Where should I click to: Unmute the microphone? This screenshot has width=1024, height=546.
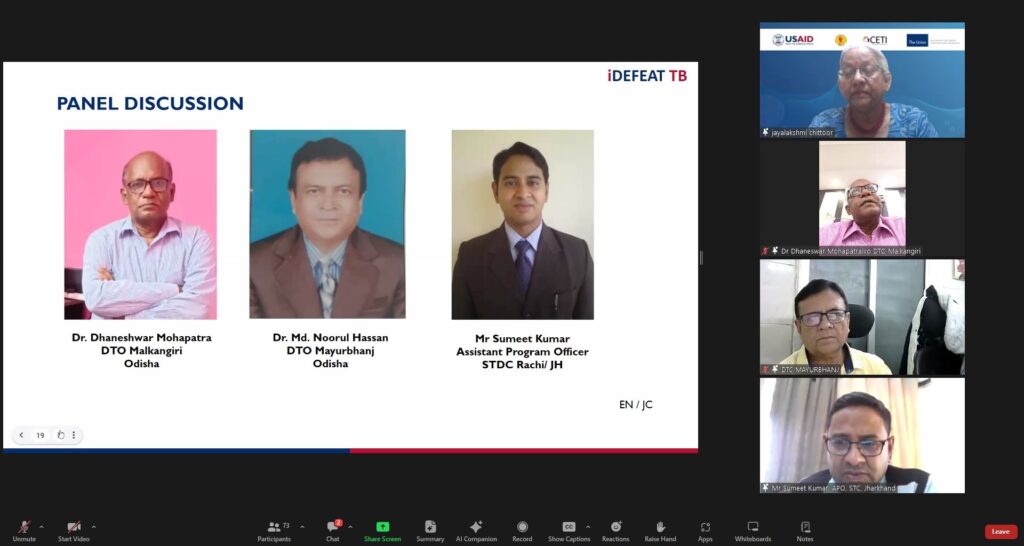coord(24,530)
